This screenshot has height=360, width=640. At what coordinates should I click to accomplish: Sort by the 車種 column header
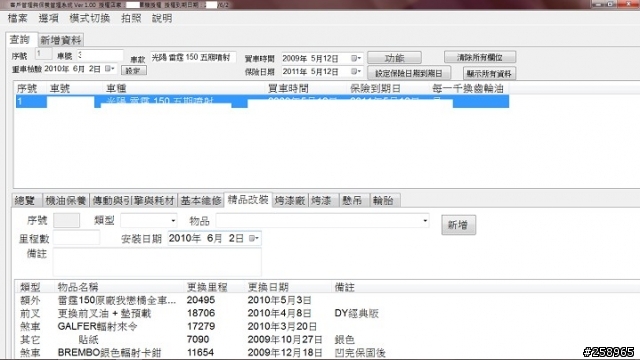click(x=184, y=88)
